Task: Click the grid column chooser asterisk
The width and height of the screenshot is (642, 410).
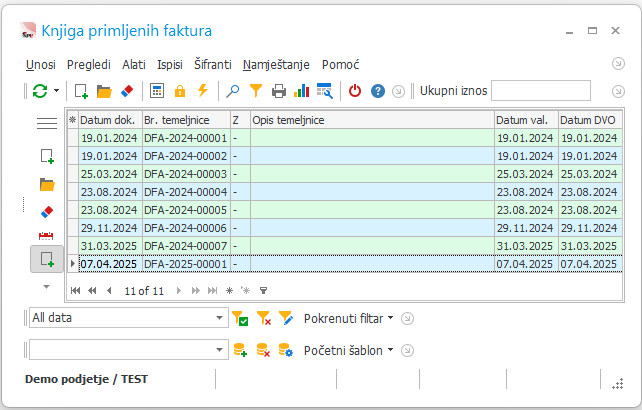Action: pos(72,120)
